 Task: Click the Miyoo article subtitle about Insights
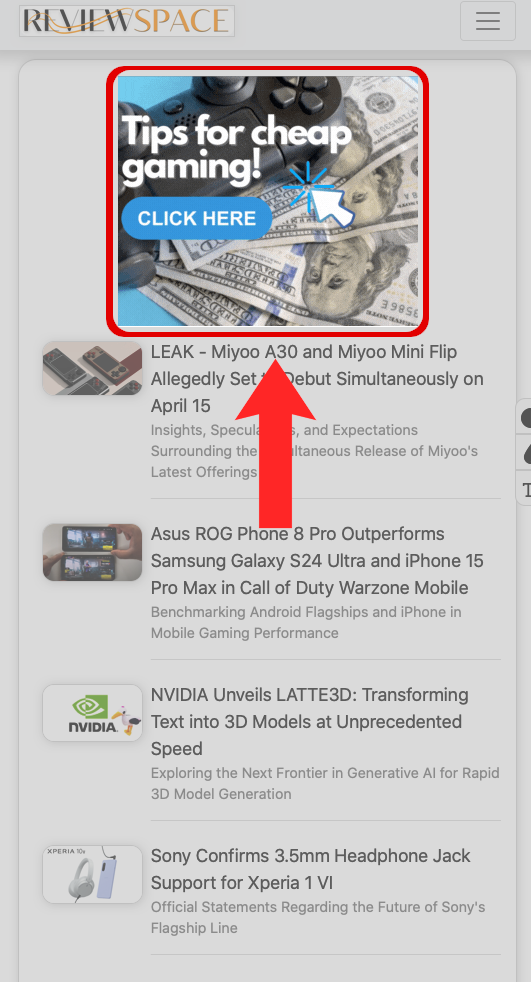tap(314, 451)
